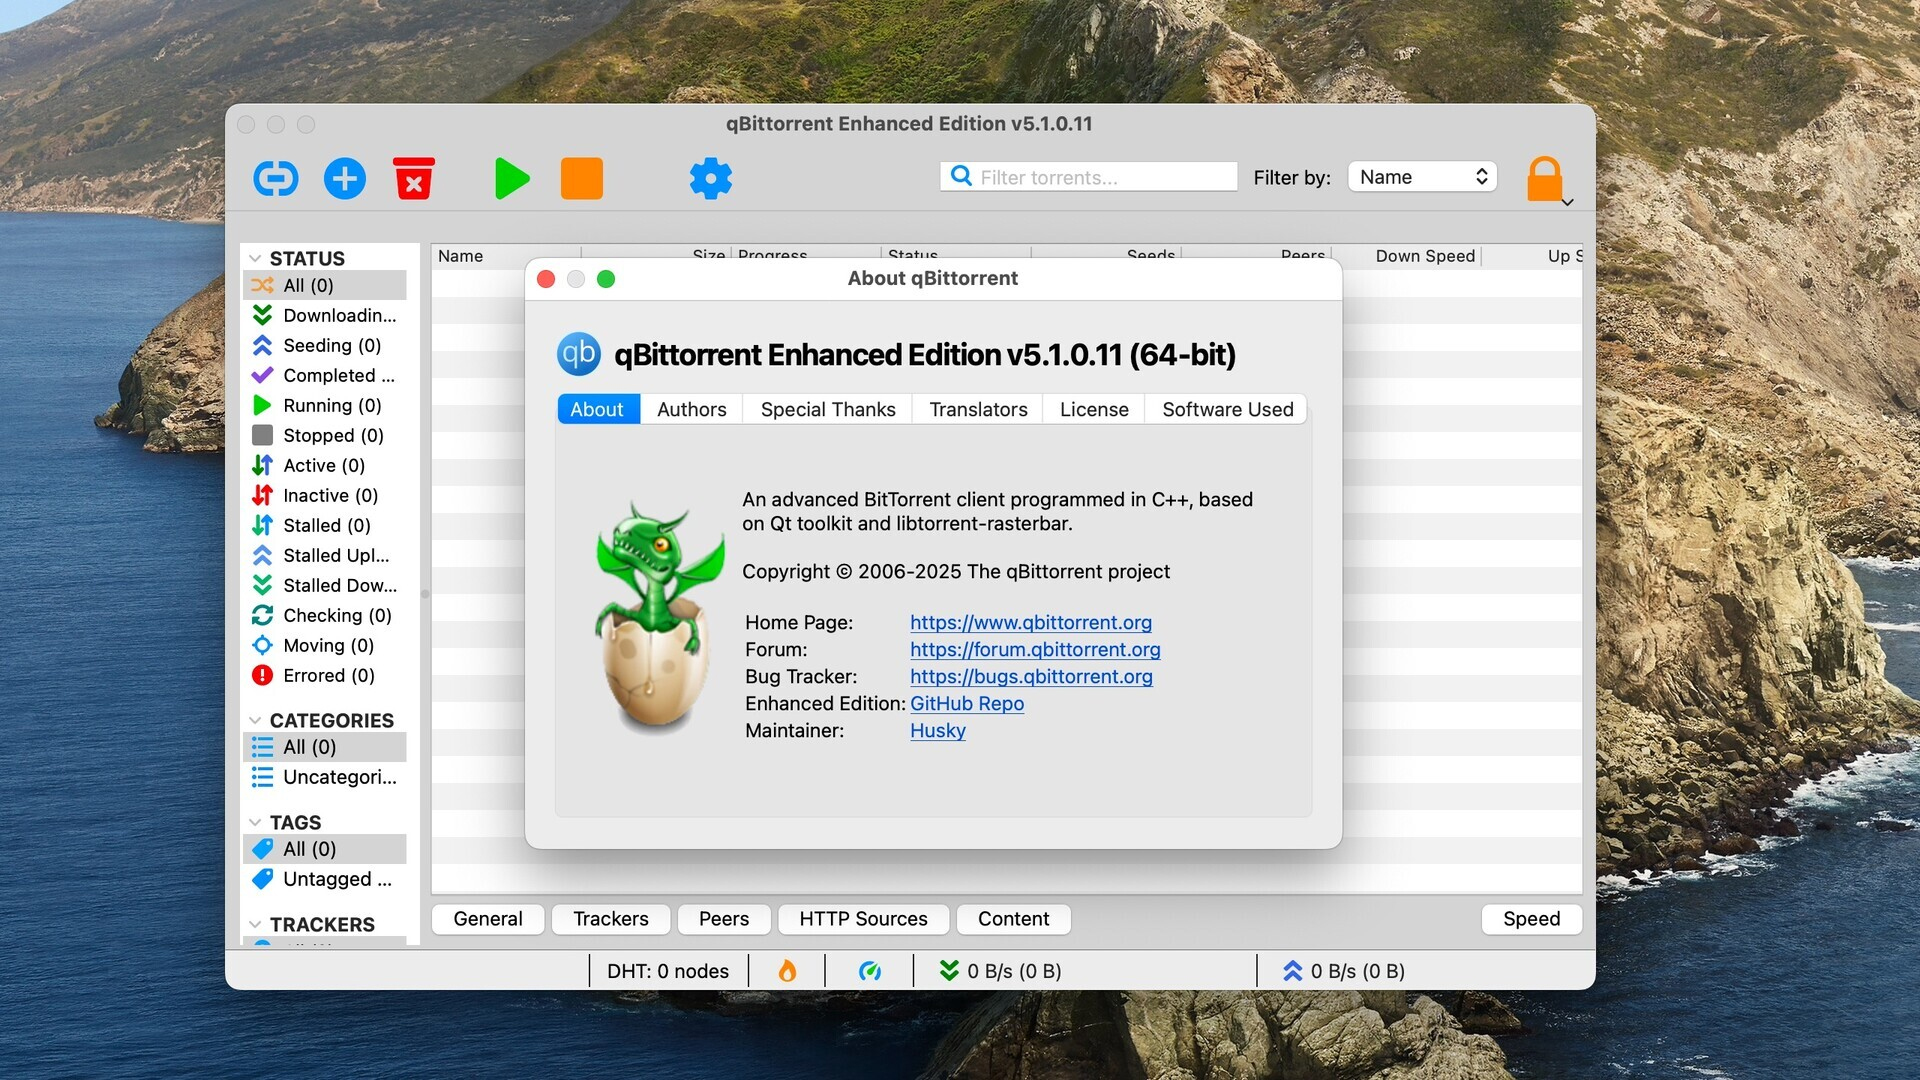The image size is (1920, 1080).
Task: Open the forum.qbittorrent.org link
Action: pos(1035,649)
